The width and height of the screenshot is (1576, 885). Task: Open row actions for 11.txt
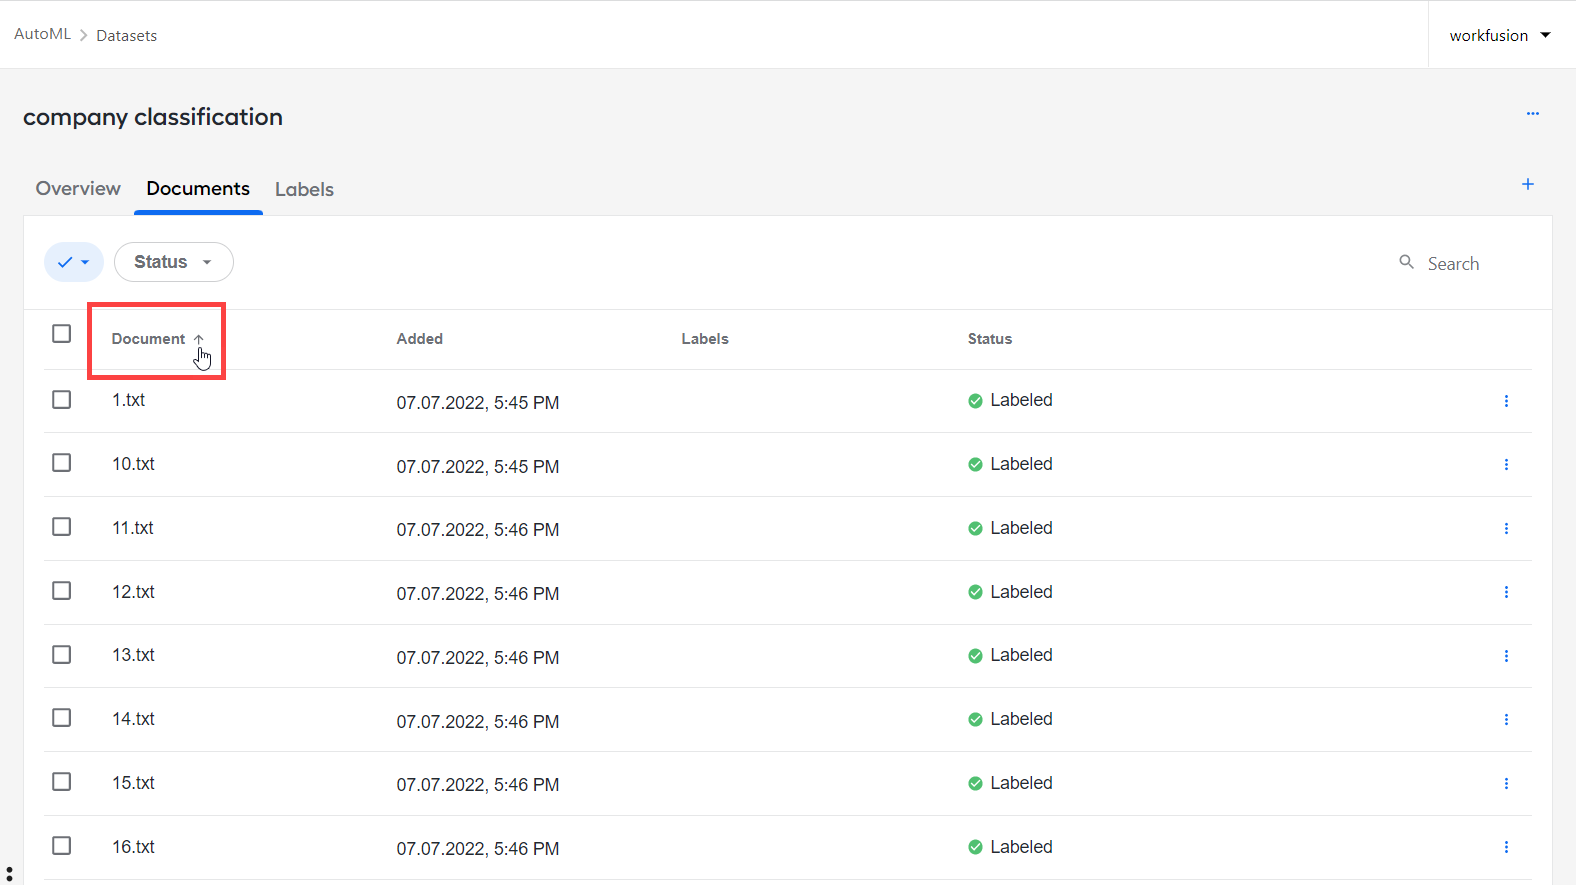(x=1506, y=529)
